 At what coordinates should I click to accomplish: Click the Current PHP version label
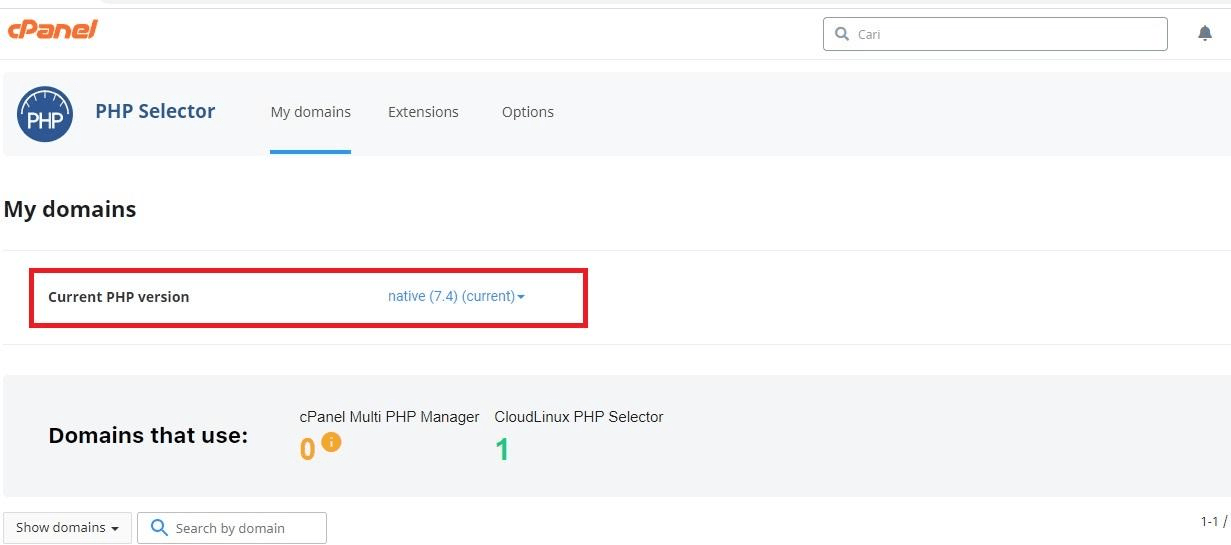[x=118, y=297]
